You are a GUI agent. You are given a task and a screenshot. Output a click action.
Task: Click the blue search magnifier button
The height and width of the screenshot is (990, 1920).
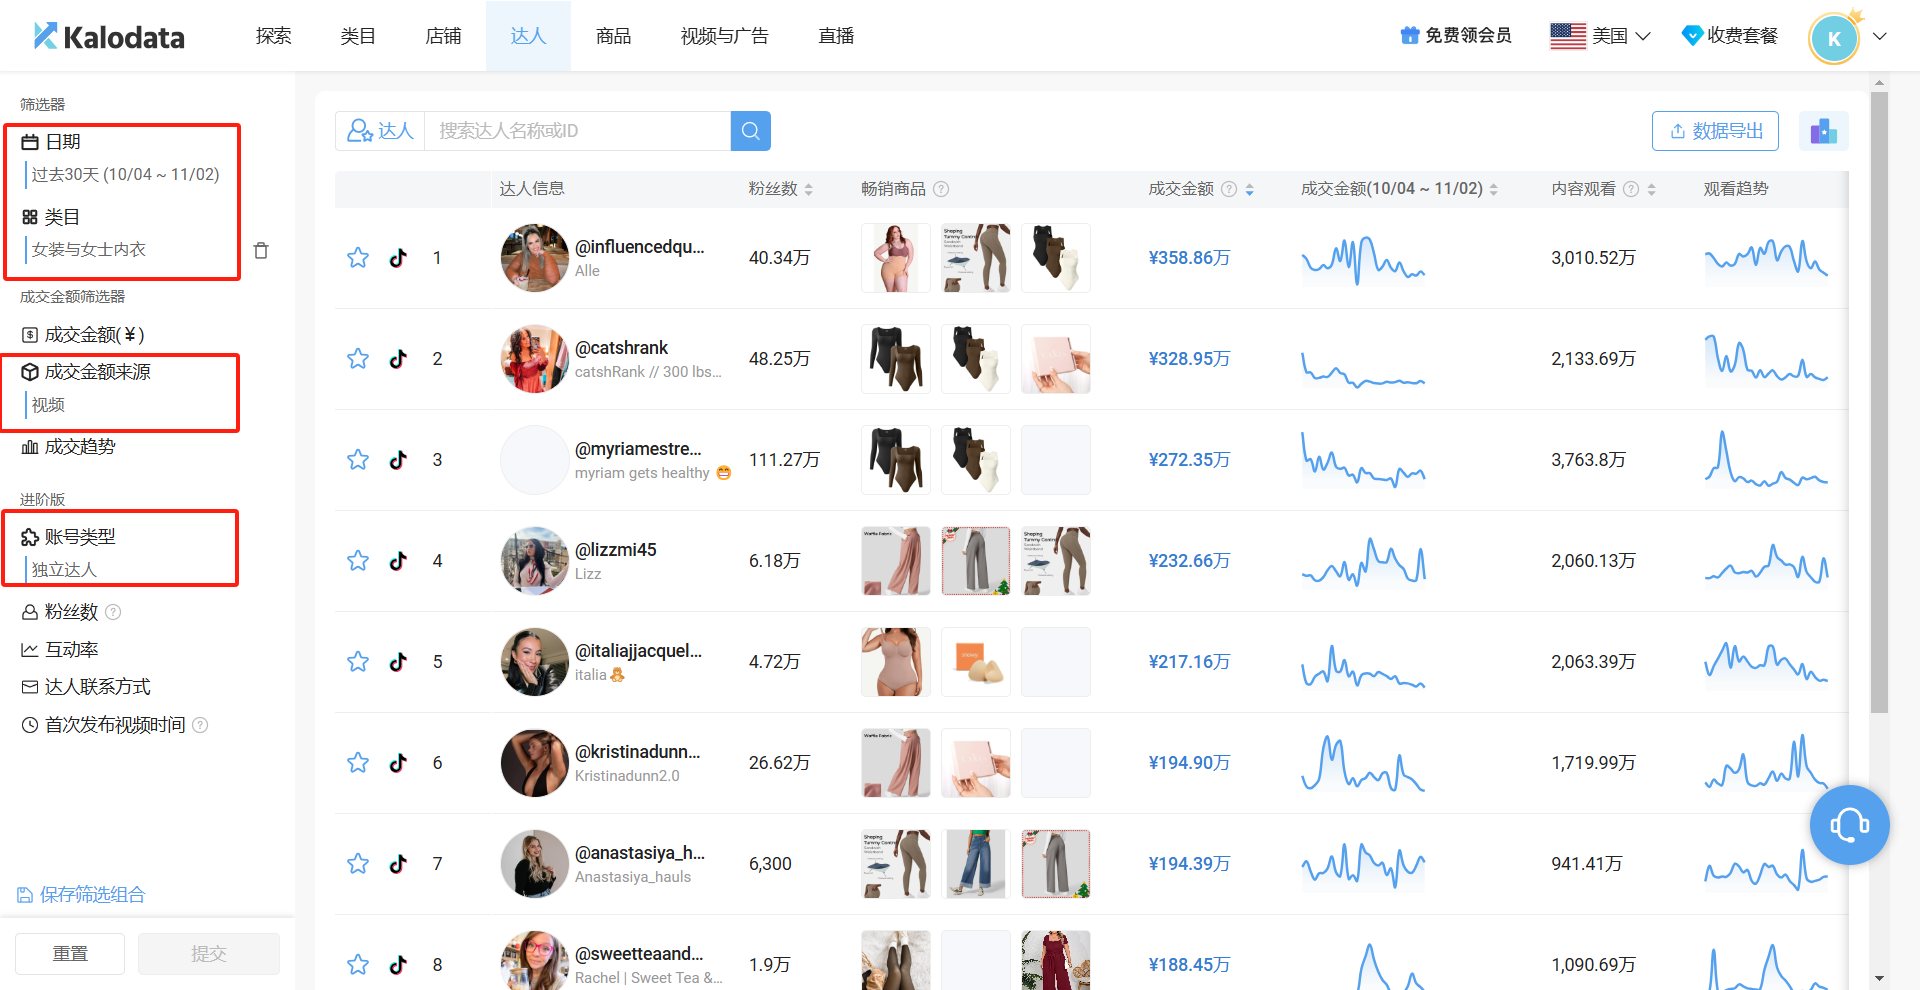tap(750, 131)
